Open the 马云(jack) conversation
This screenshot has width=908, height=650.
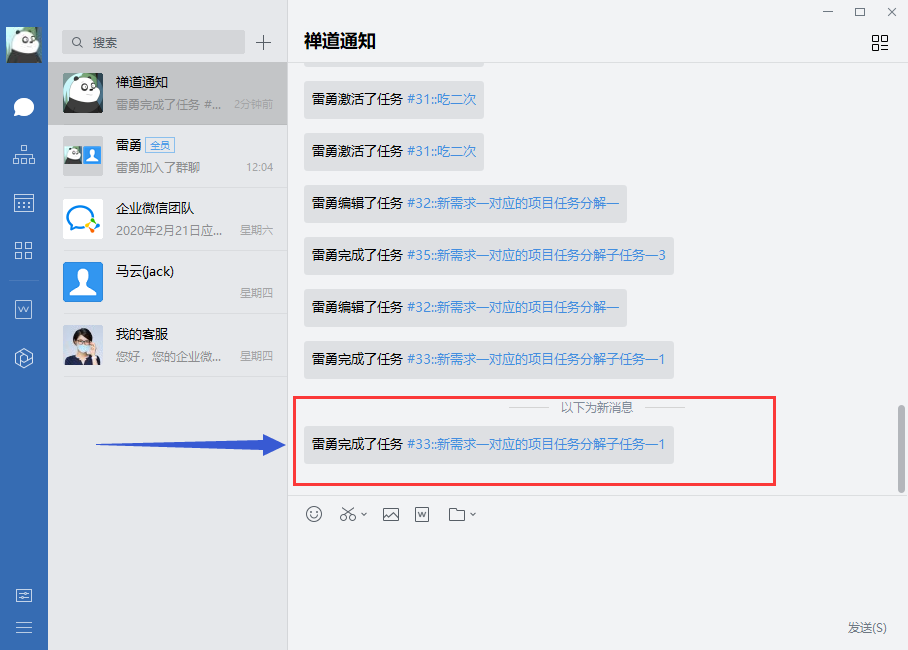167,282
